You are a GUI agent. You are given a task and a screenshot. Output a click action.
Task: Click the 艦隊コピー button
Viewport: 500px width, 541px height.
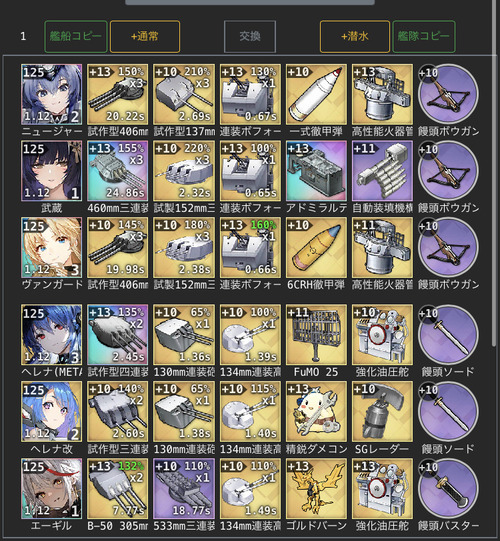pos(424,37)
